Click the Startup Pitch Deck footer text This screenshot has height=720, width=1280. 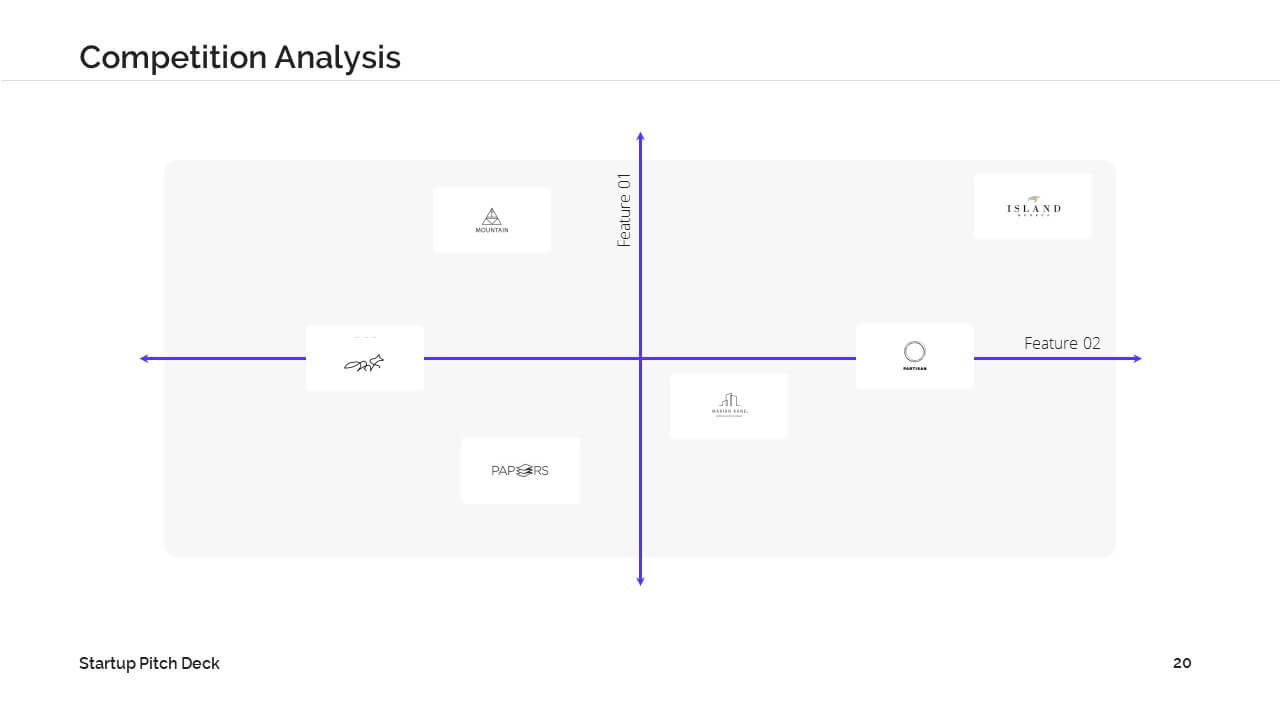point(149,663)
